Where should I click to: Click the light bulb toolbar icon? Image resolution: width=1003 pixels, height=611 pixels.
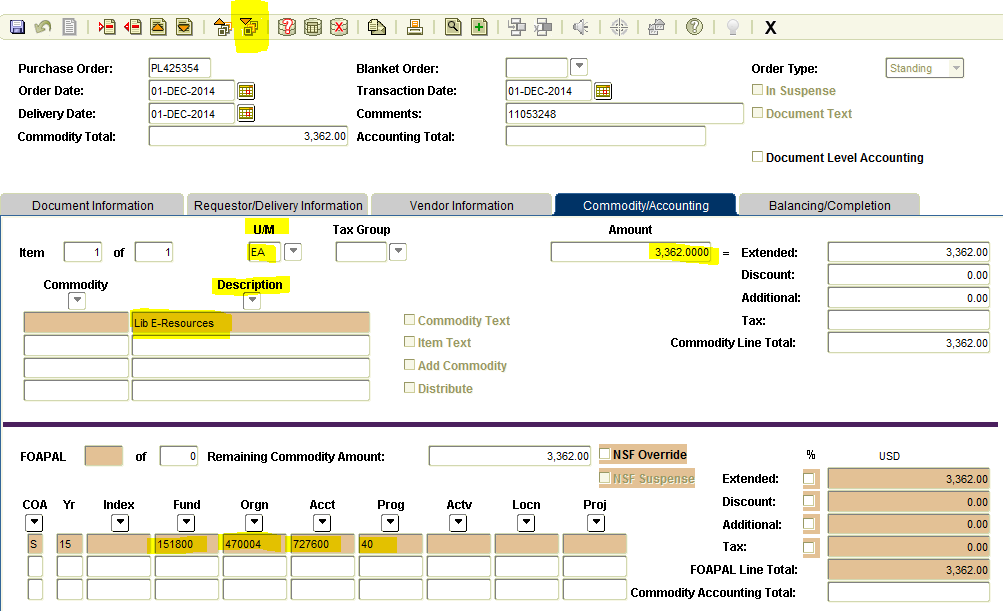click(x=733, y=27)
